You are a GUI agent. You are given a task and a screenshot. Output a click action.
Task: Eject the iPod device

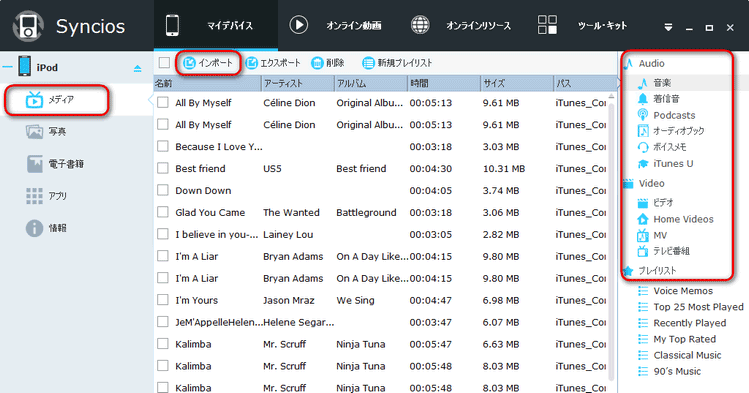[x=138, y=68]
